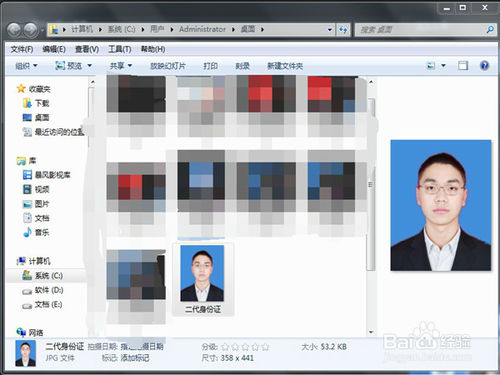The image size is (500, 375).
Task: Open 文档 (E:) drive in sidebar
Action: (x=42, y=304)
